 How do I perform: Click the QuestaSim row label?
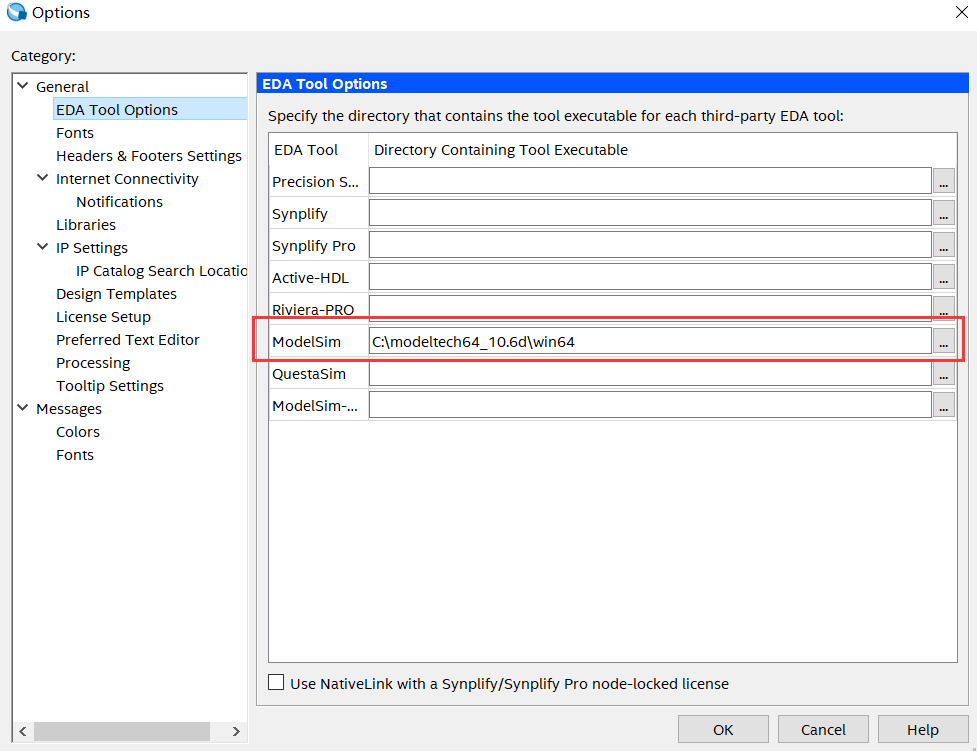(x=308, y=373)
